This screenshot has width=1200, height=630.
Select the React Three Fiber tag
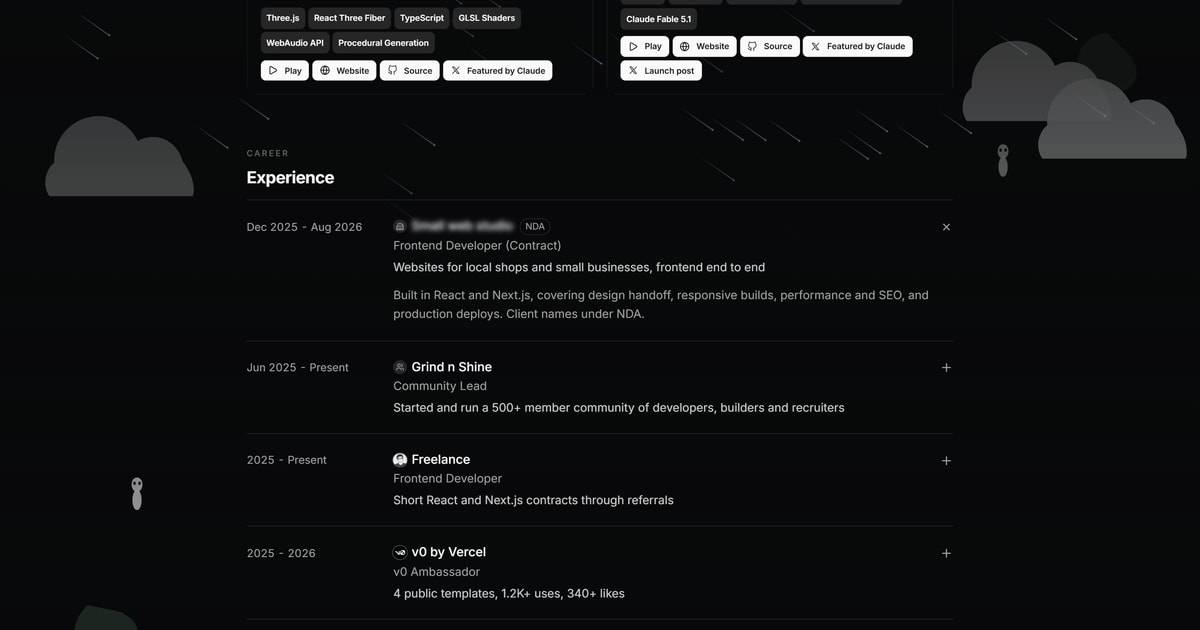(x=349, y=18)
